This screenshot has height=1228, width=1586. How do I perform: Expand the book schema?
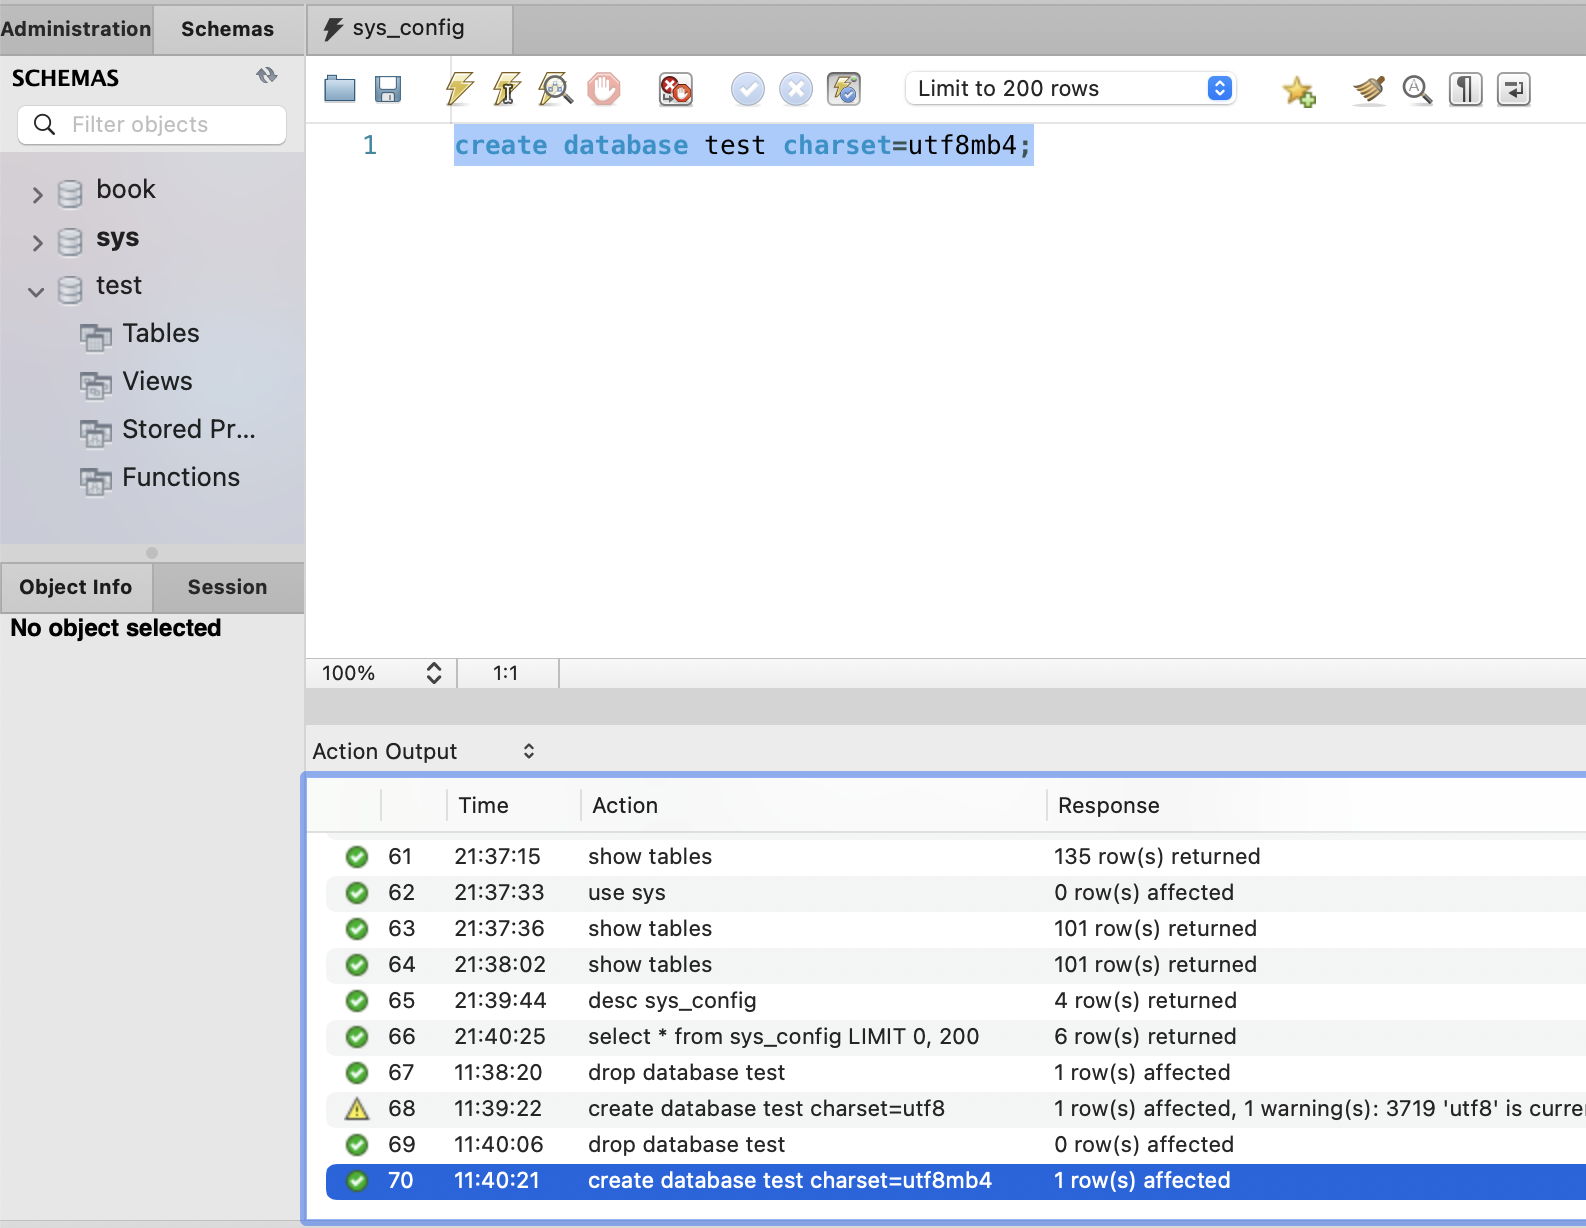click(38, 194)
